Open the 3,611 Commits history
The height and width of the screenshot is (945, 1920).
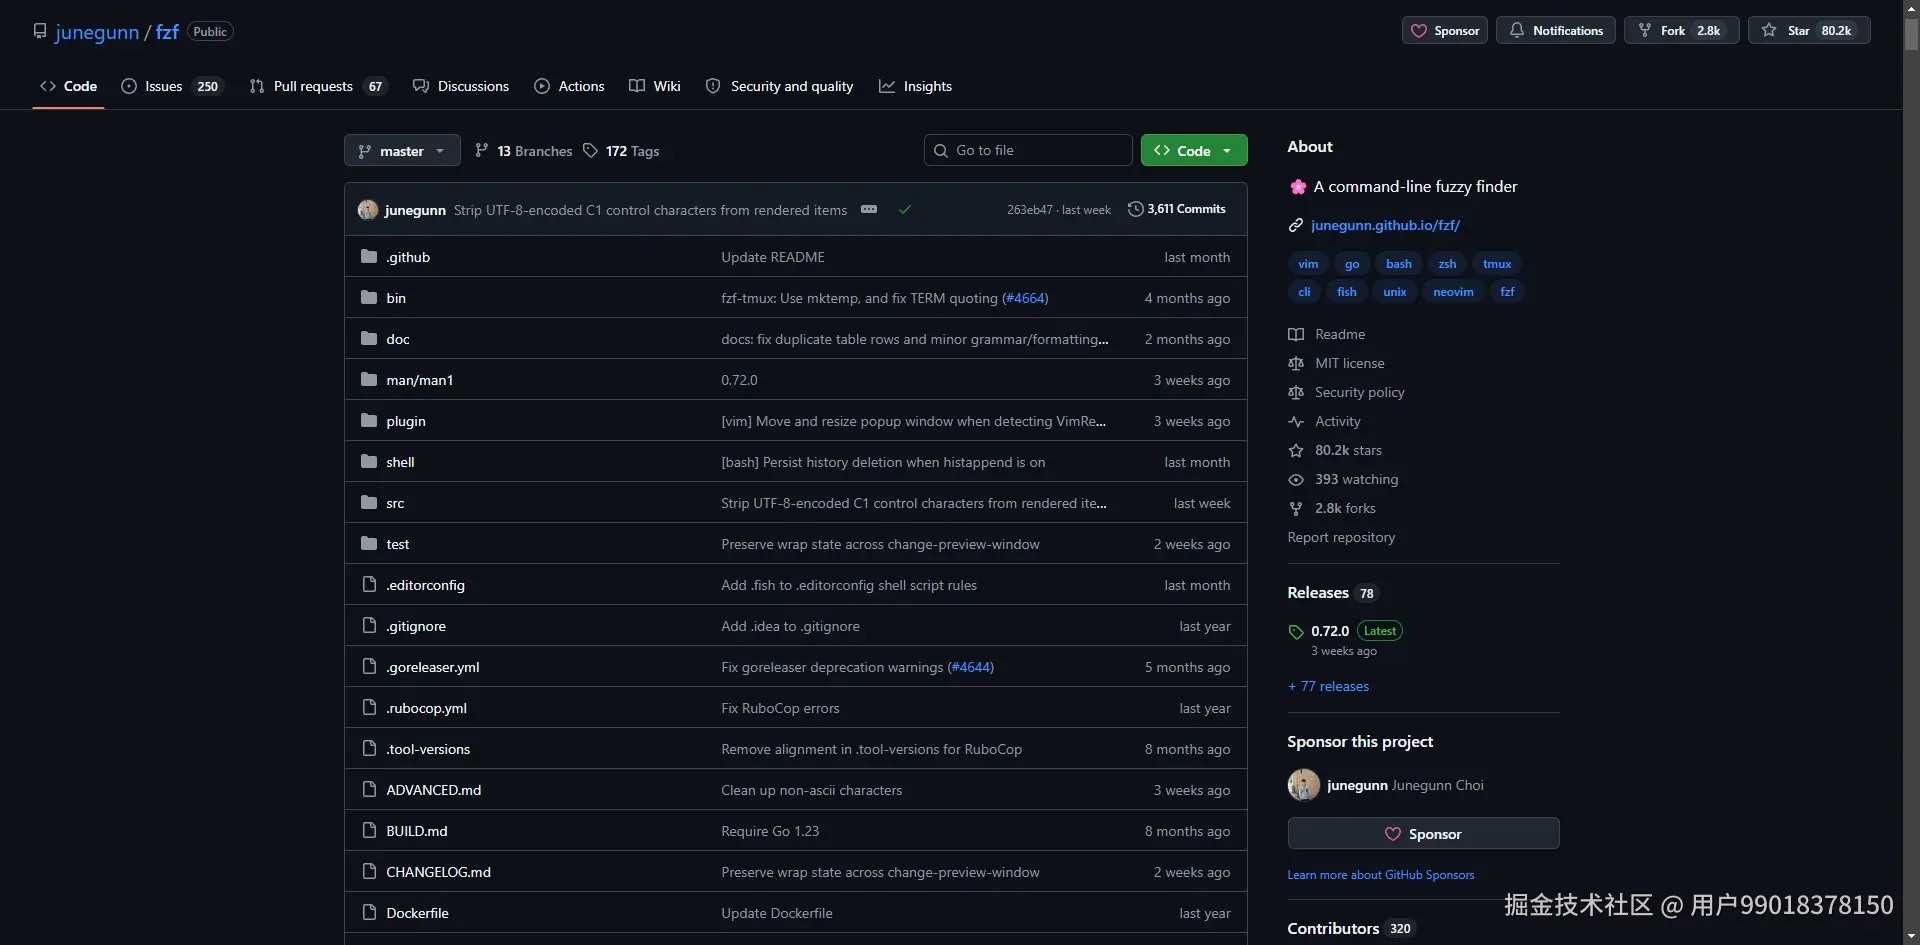tap(1176, 209)
